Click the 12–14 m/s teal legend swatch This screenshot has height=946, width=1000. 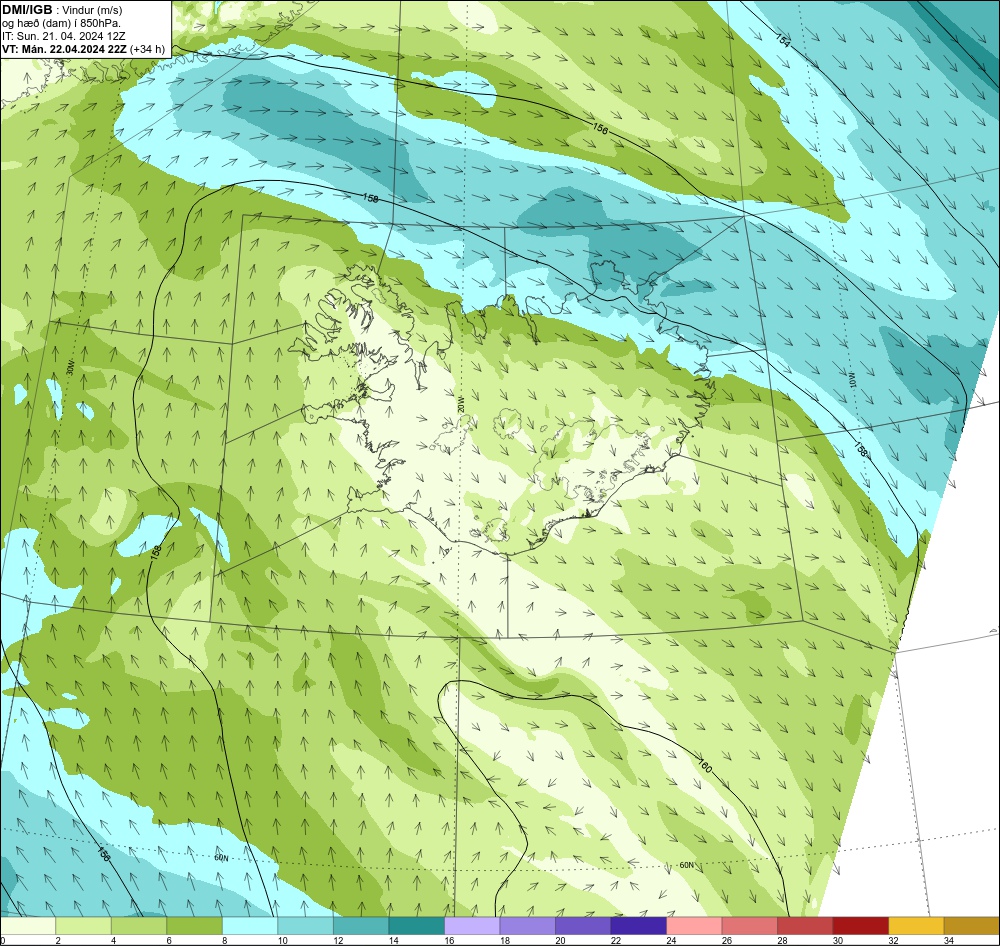[361, 926]
